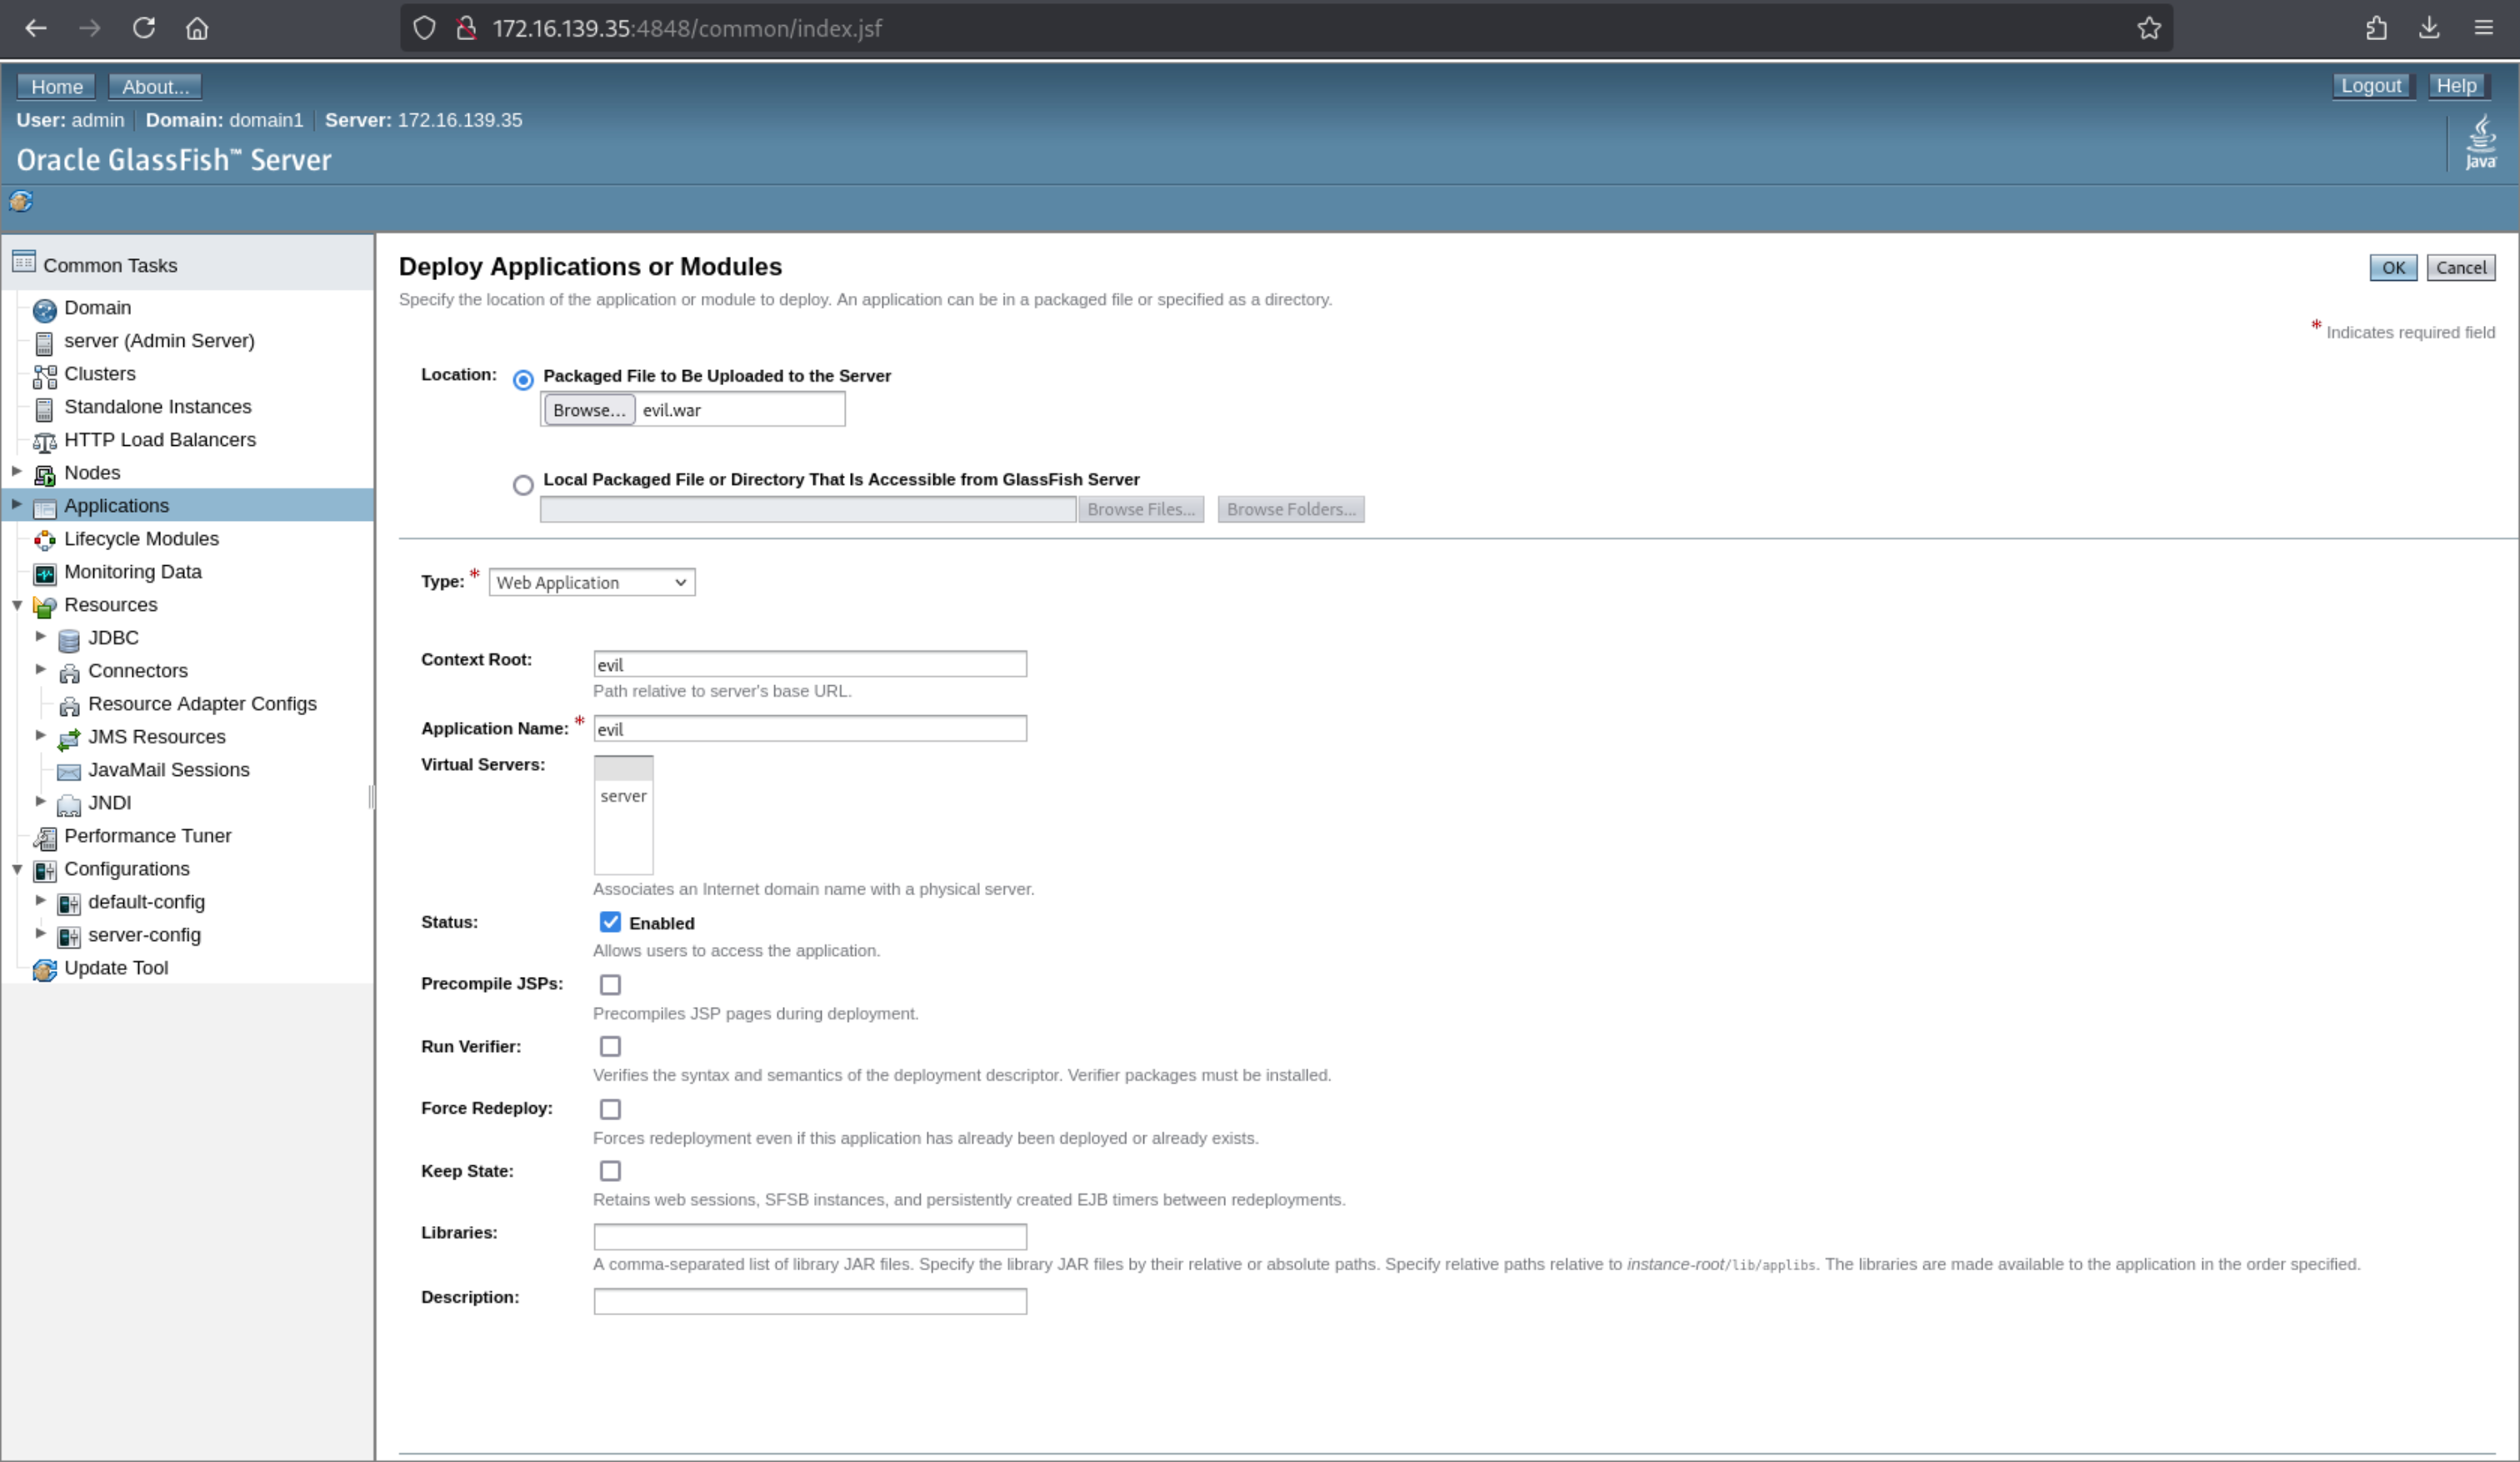Uncheck the Enabled status checkbox
2520x1462 pixels.
coord(610,922)
